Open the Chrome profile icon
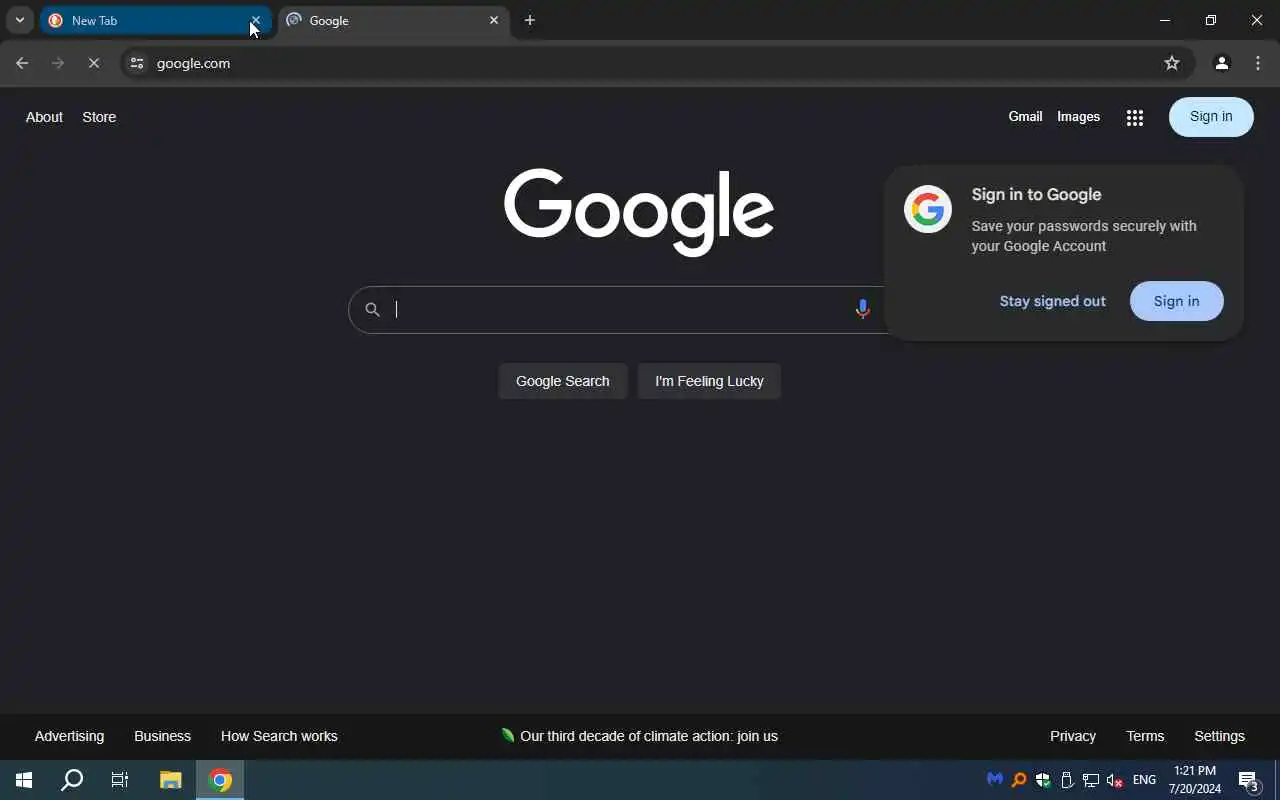 pyautogui.click(x=1221, y=63)
